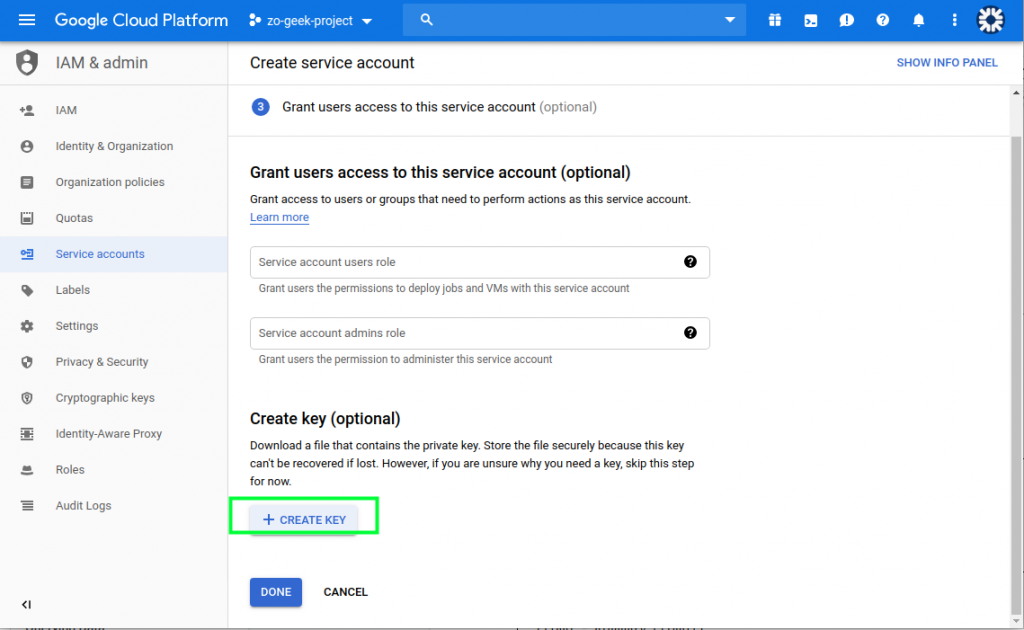Screen dimensions: 1024x630
Task: Open the notifications bell
Action: point(918,20)
